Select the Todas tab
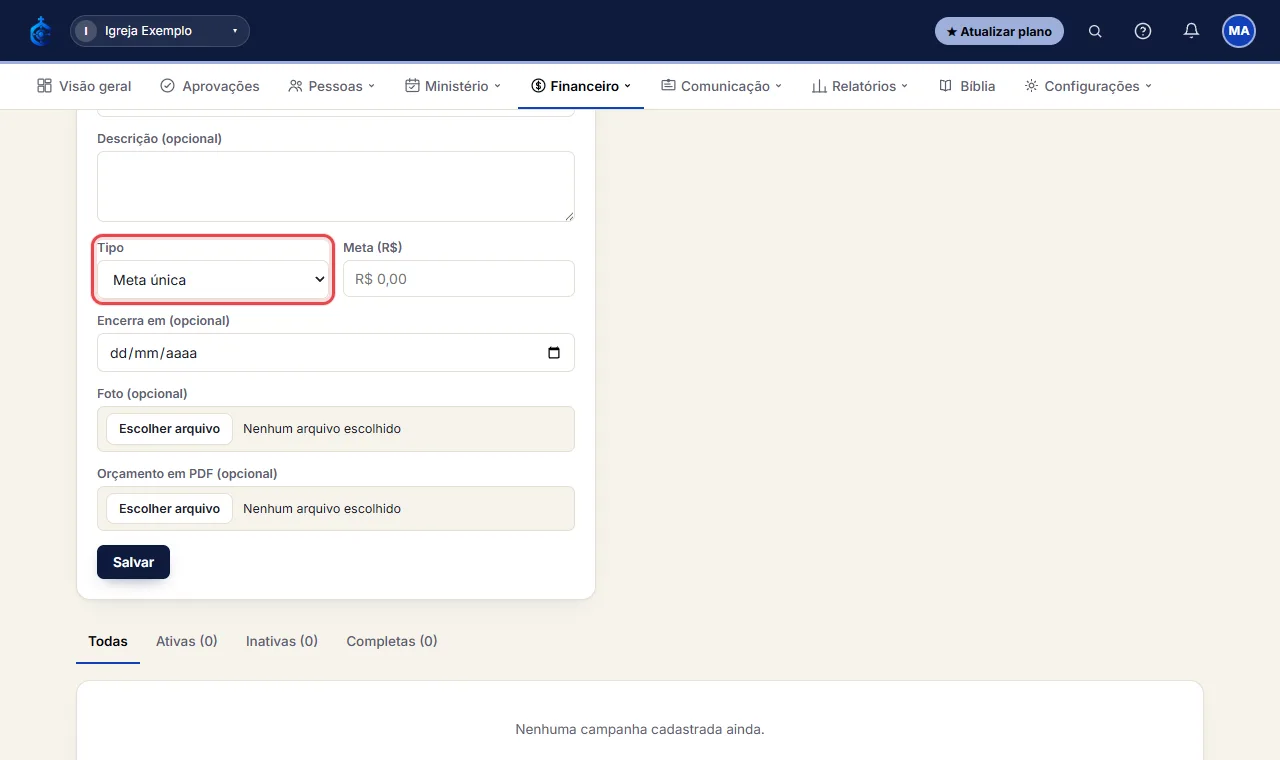The height and width of the screenshot is (760, 1280). (108, 641)
